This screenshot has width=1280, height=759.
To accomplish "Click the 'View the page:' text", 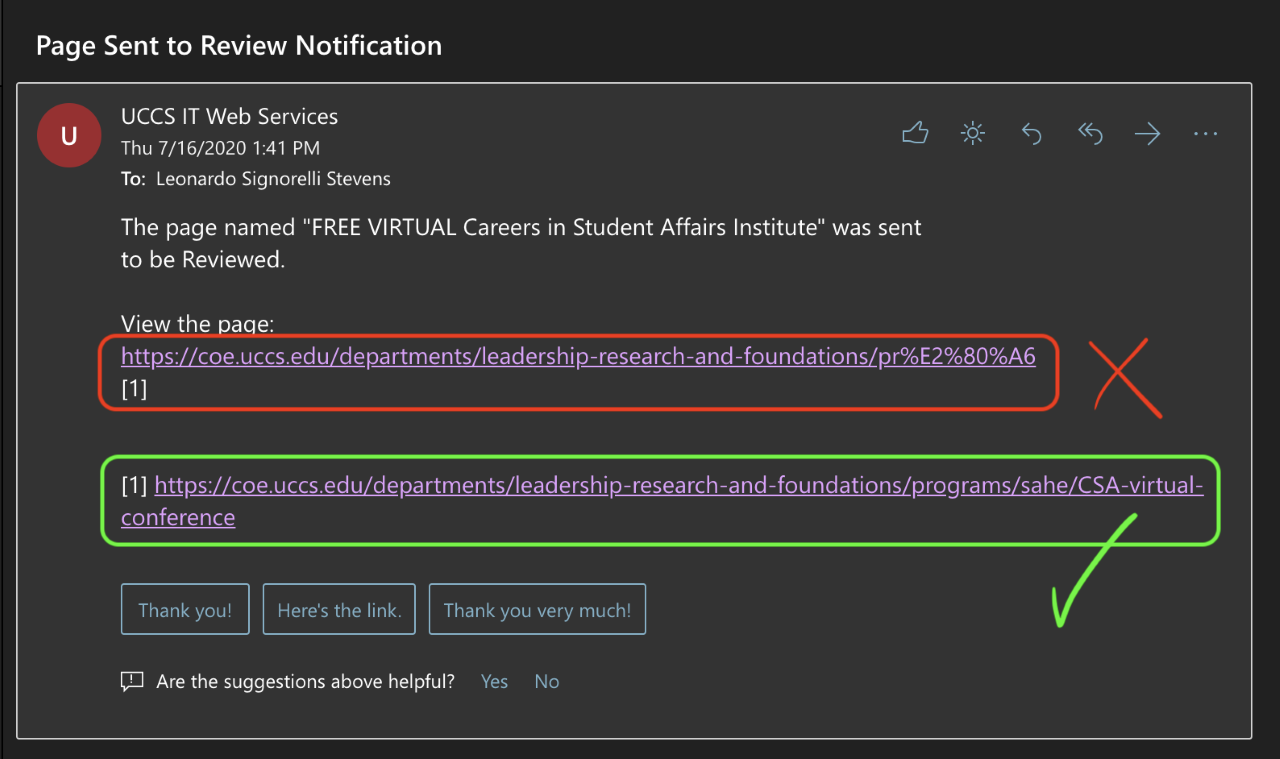I will coord(198,324).
